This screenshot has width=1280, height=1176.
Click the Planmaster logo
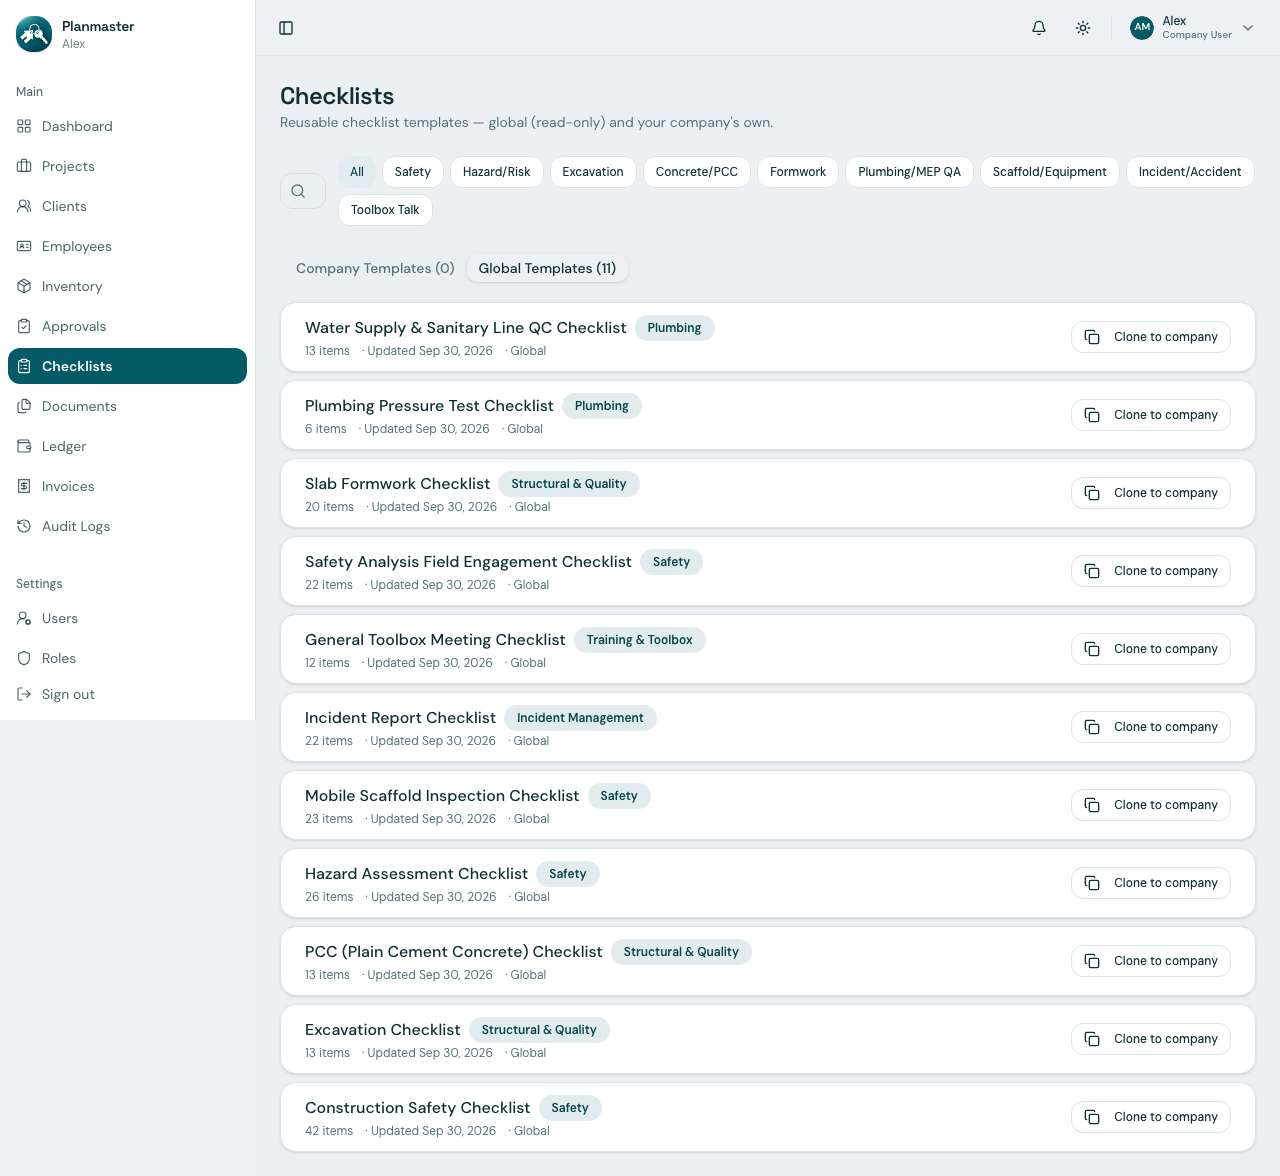(34, 34)
